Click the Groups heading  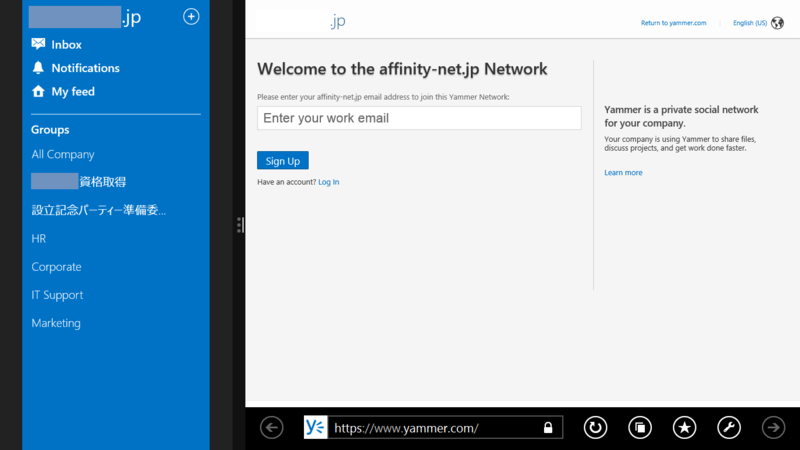50,130
